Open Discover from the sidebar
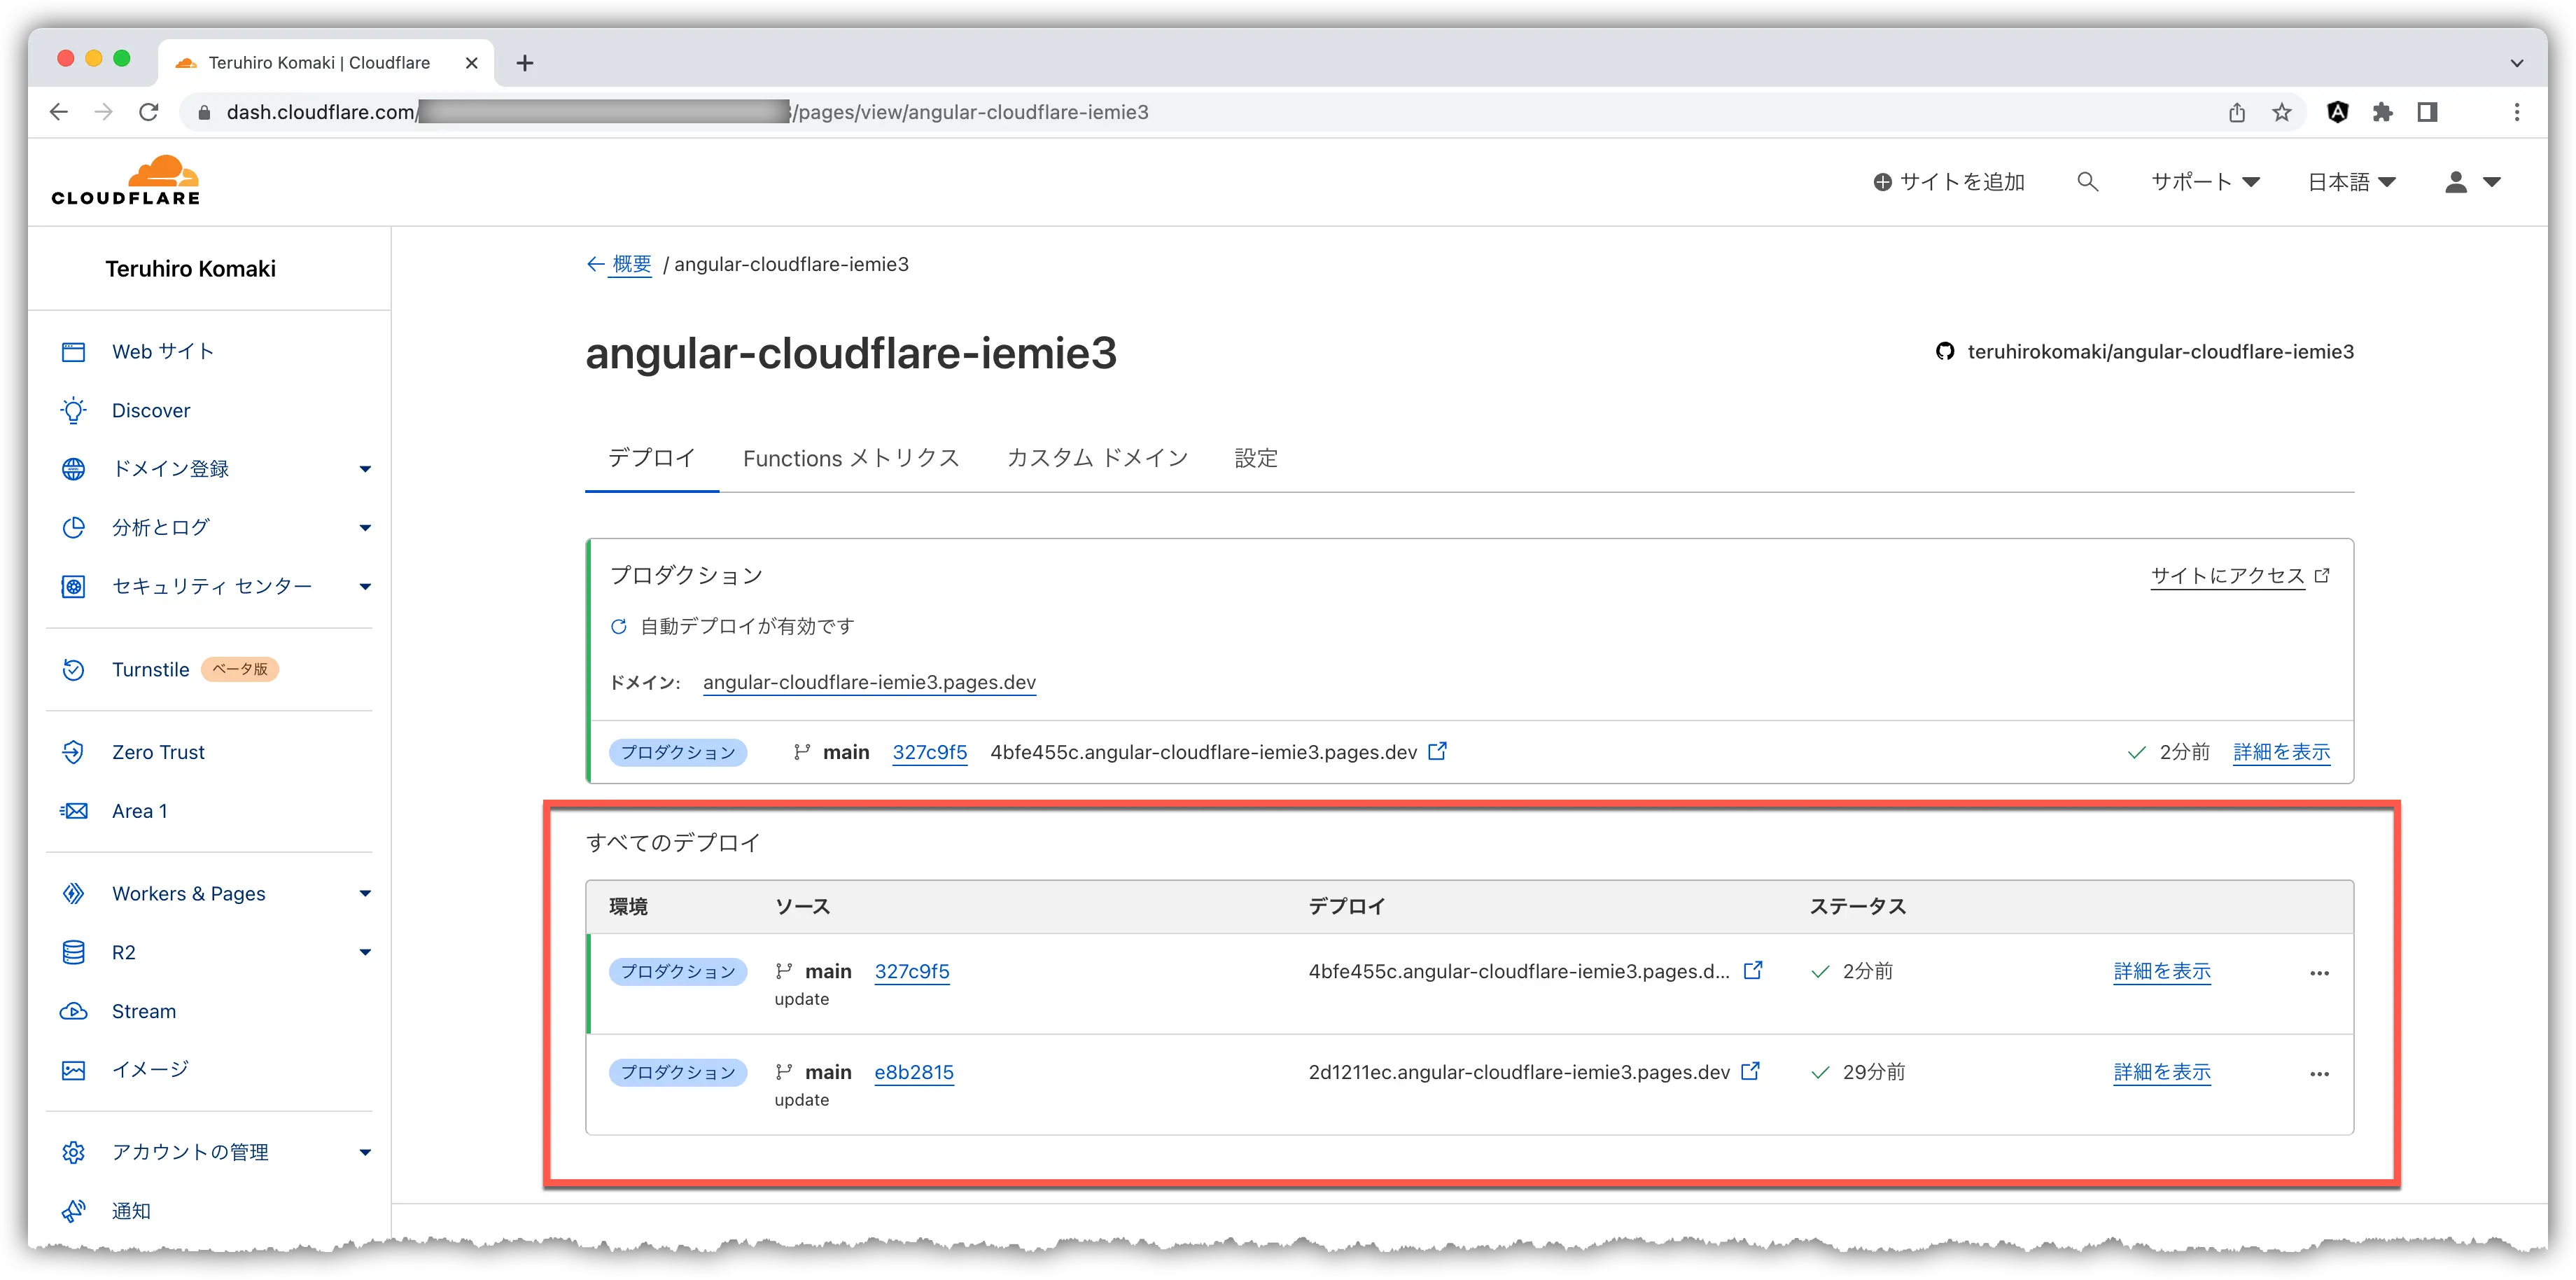2576x1280 pixels. tap(150, 410)
